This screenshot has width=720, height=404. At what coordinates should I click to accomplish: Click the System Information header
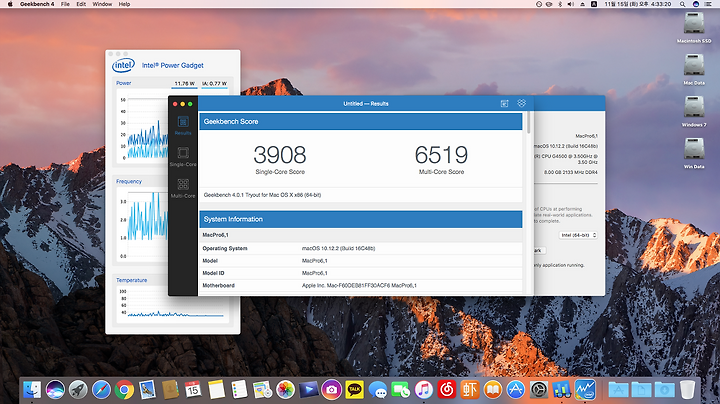coord(361,219)
